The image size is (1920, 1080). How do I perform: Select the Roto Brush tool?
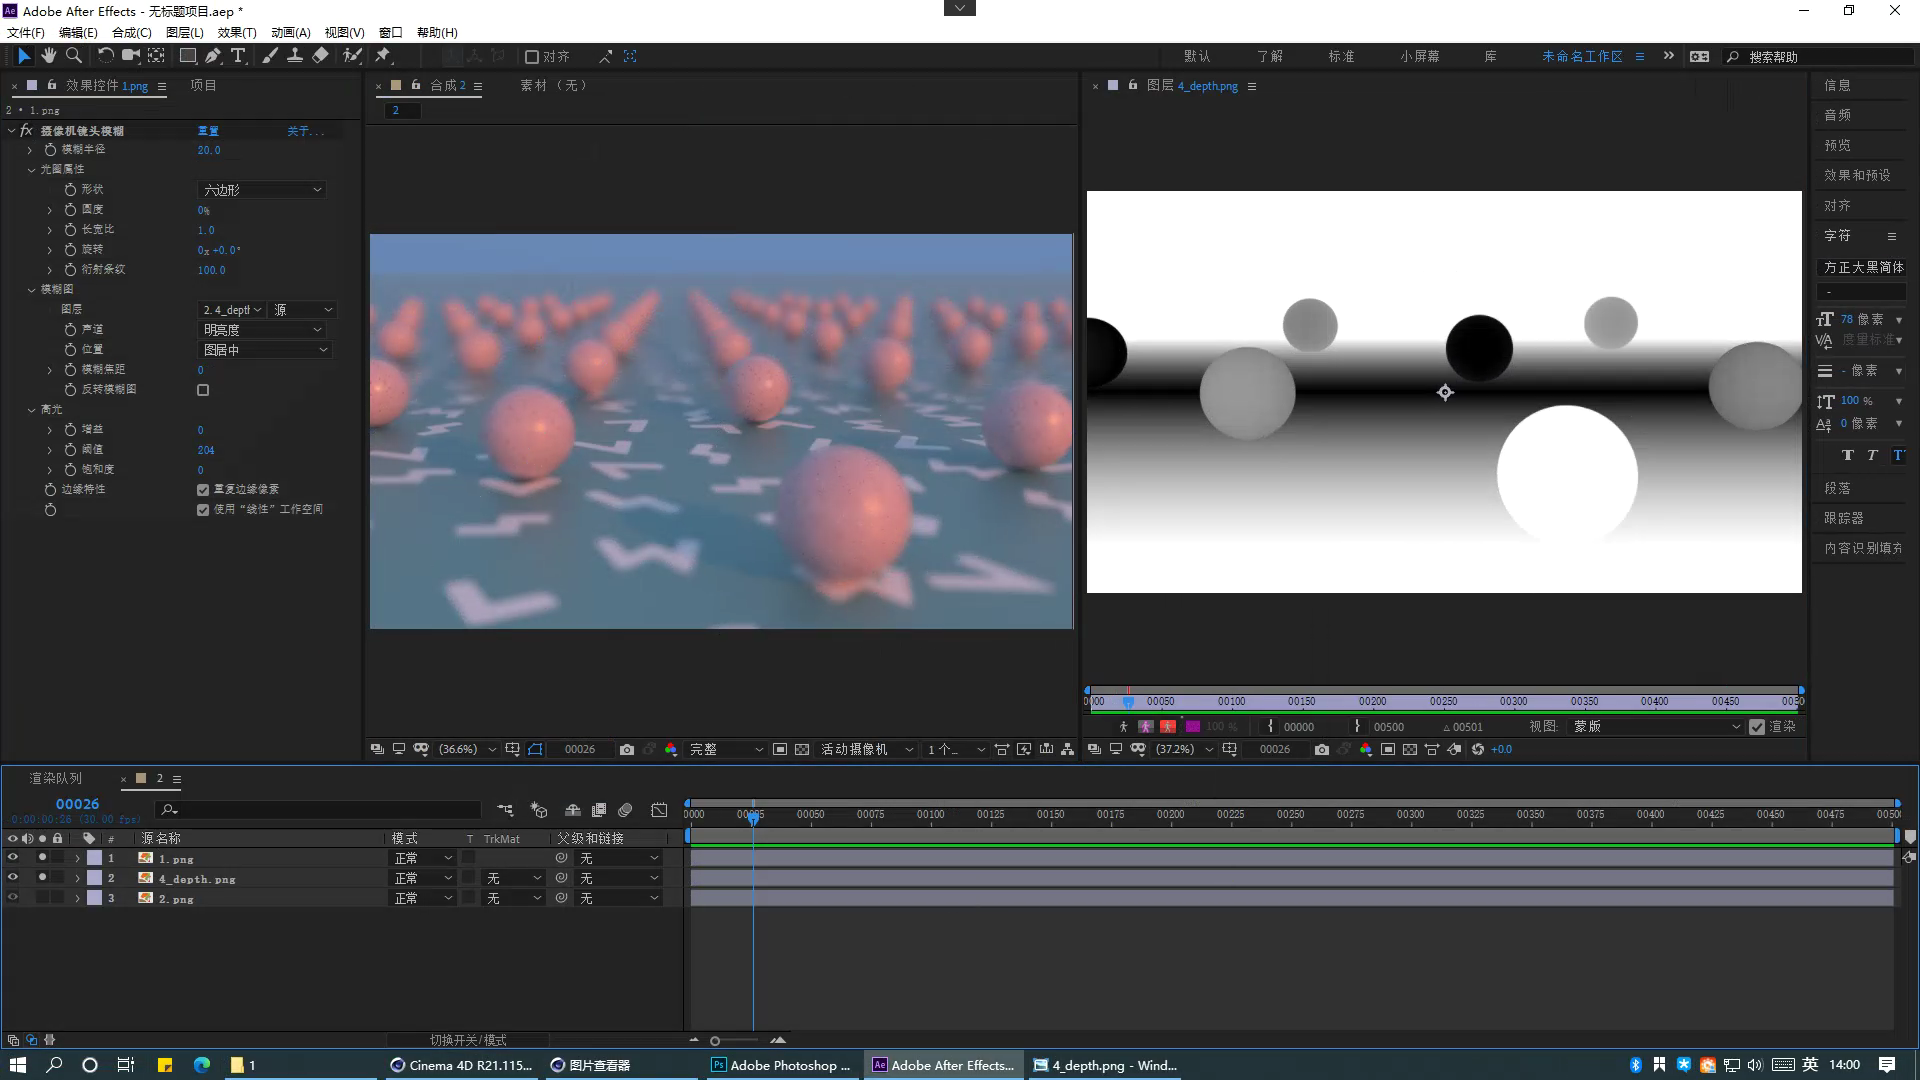352,56
